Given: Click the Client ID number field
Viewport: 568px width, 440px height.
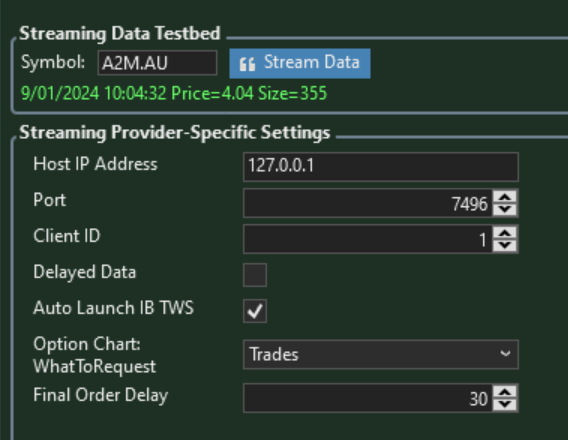Looking at the screenshot, I should 368,239.
